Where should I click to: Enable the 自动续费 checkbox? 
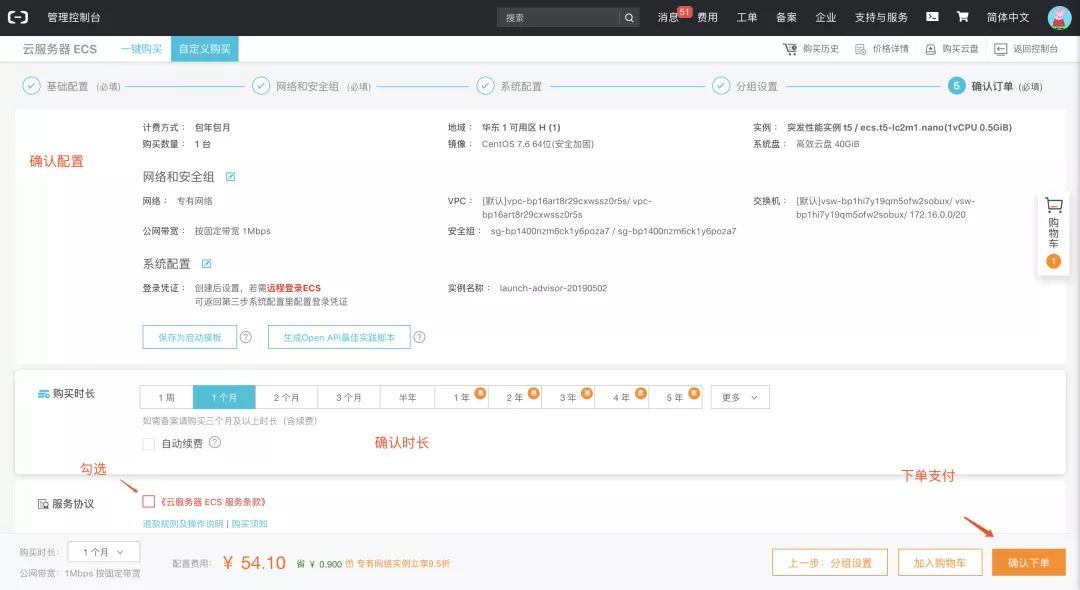[x=148, y=444]
